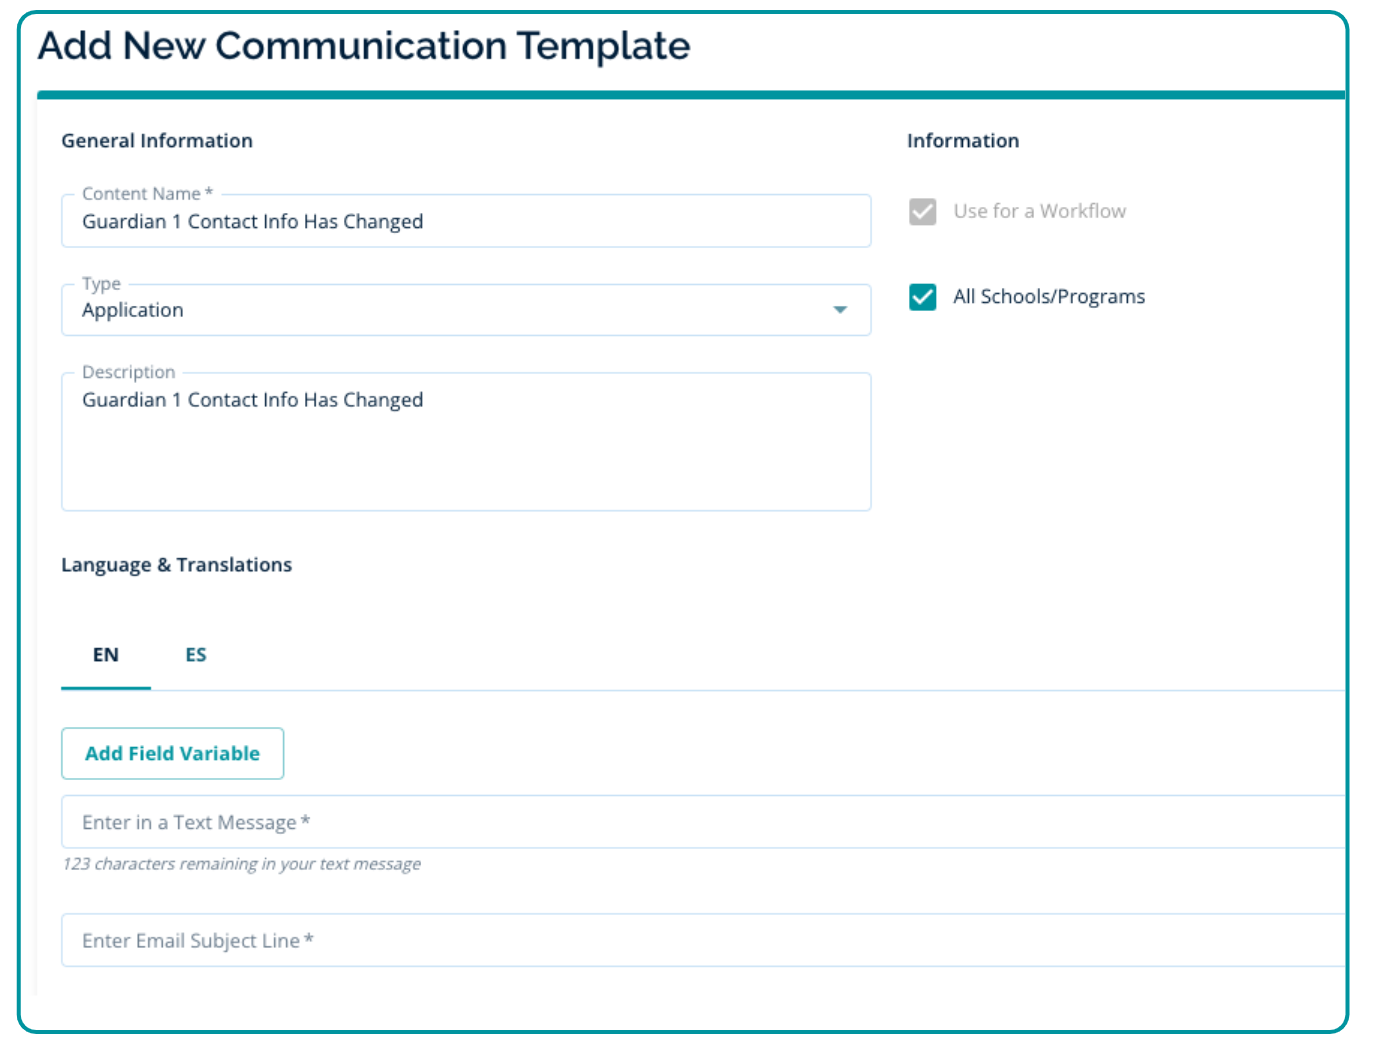
Task: Focus the Enter in a Text Message field
Action: point(700,822)
